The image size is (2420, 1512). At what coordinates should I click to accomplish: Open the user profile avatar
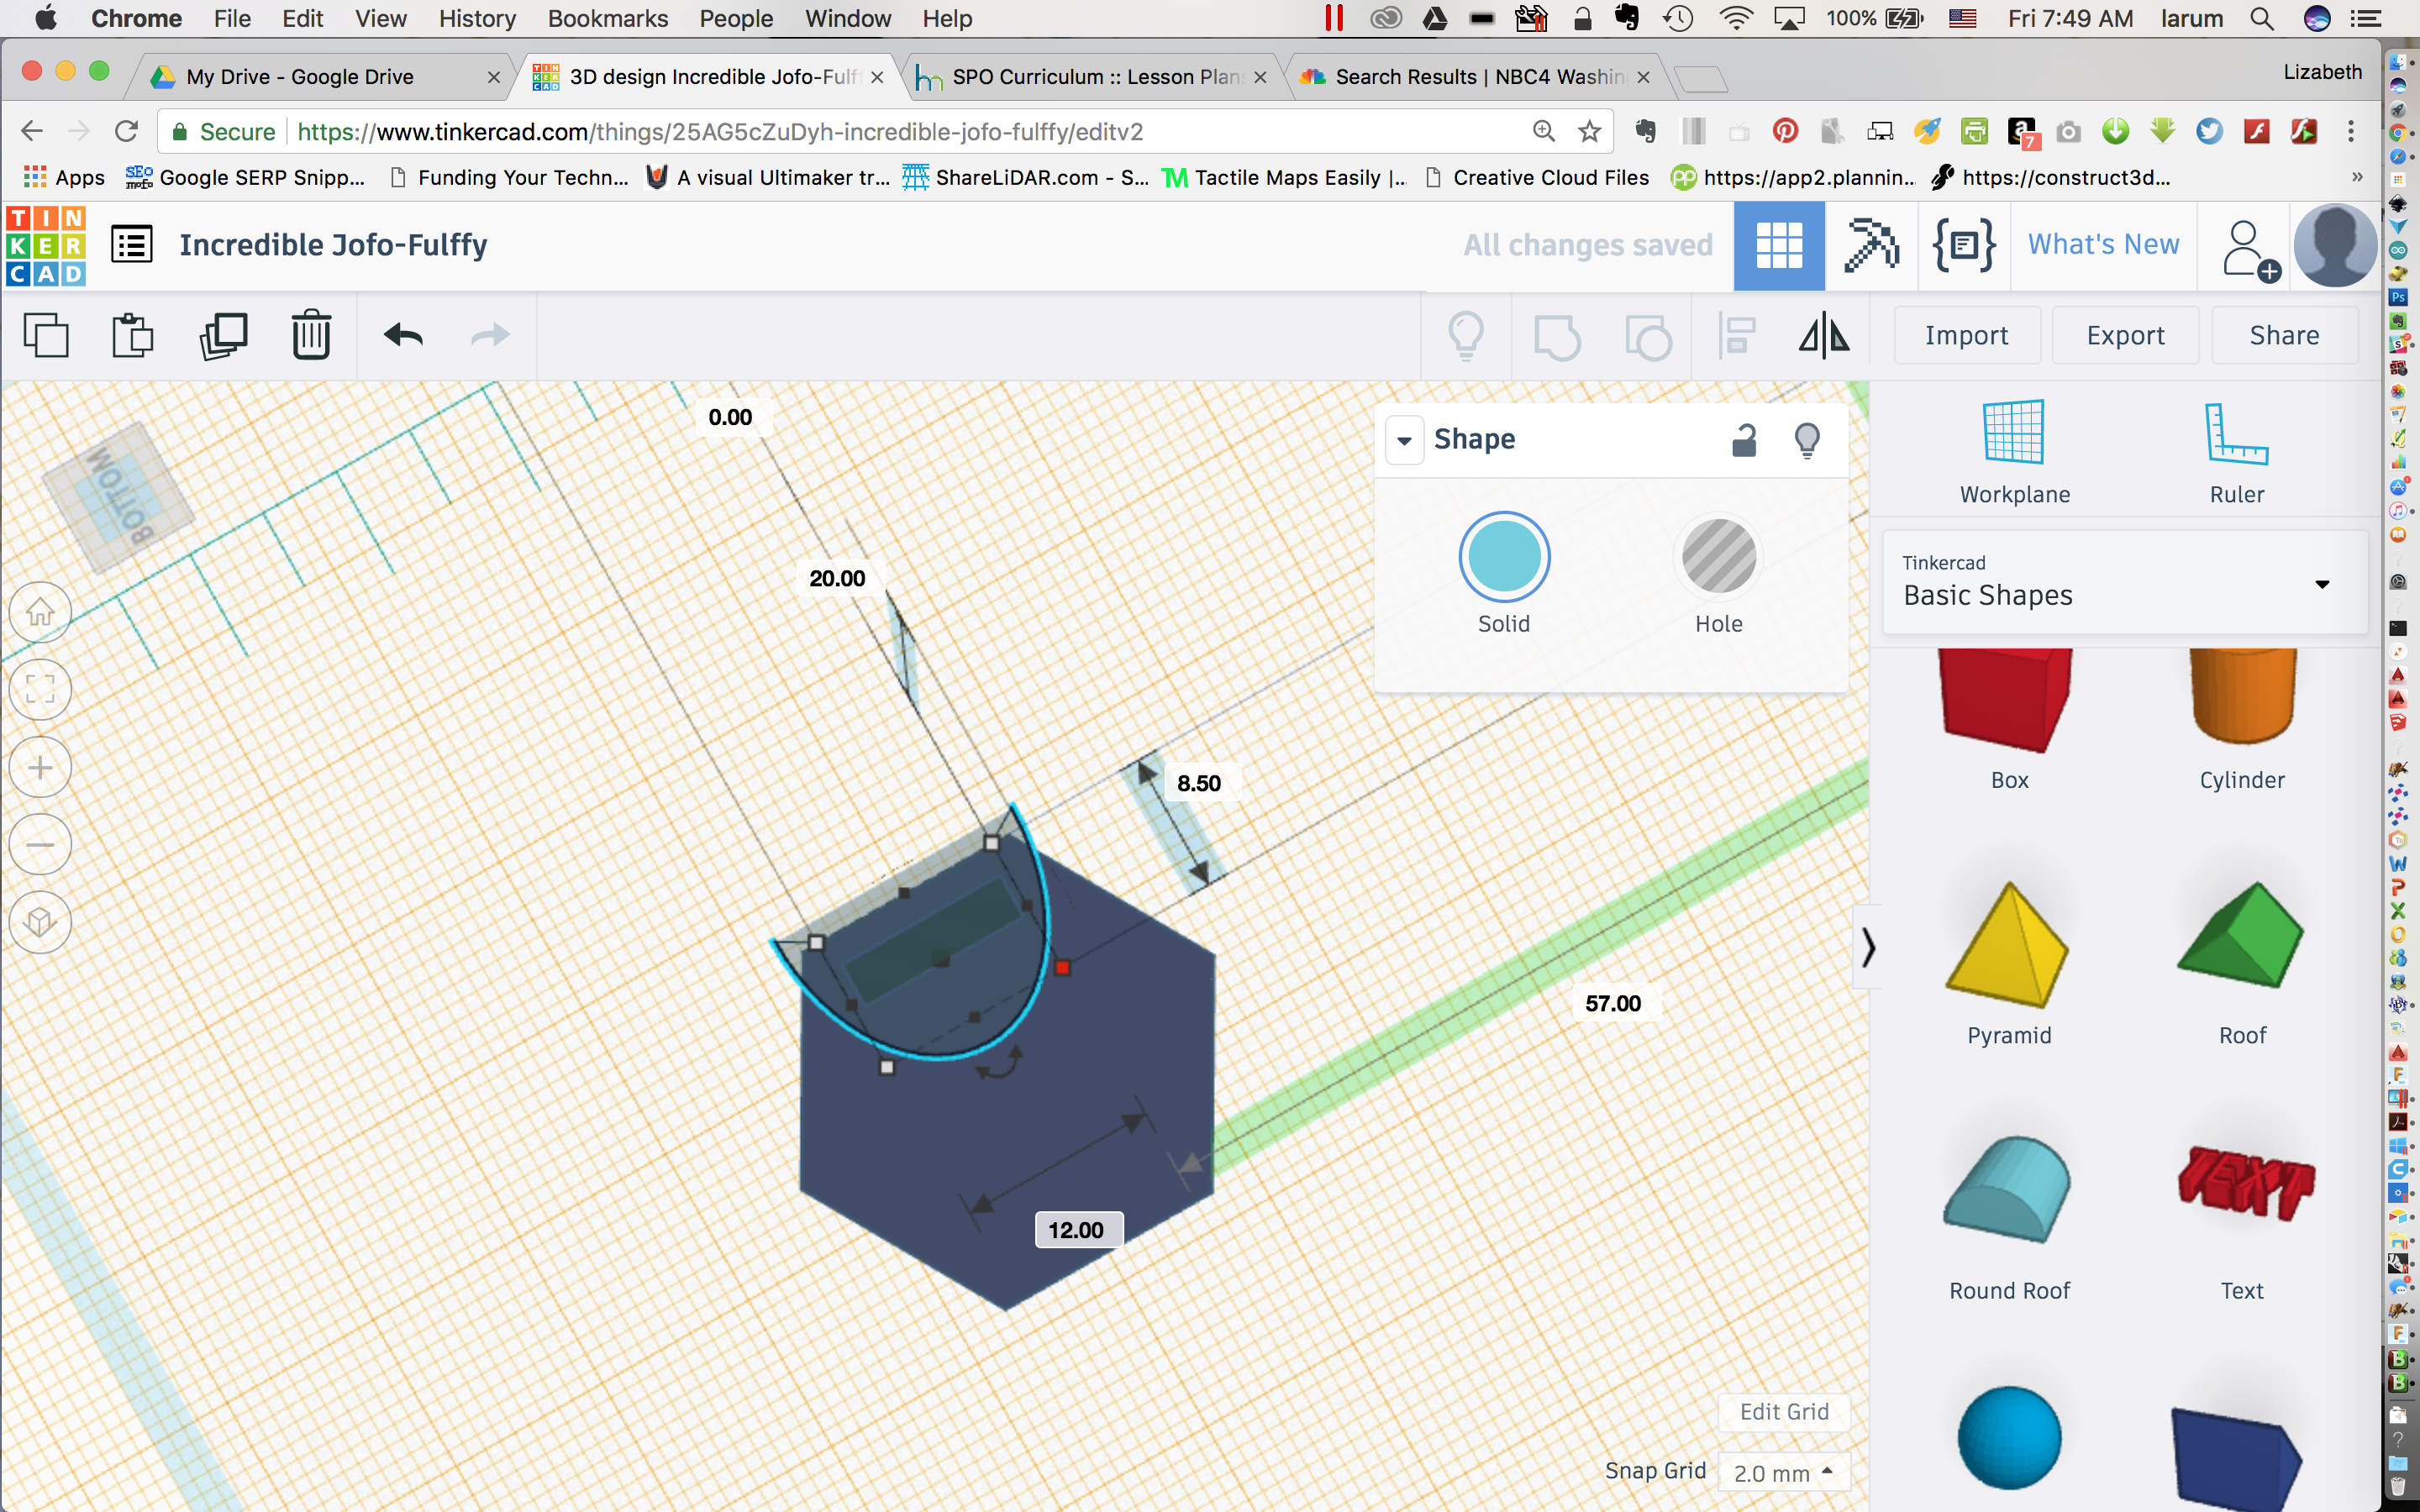pyautogui.click(x=2335, y=245)
